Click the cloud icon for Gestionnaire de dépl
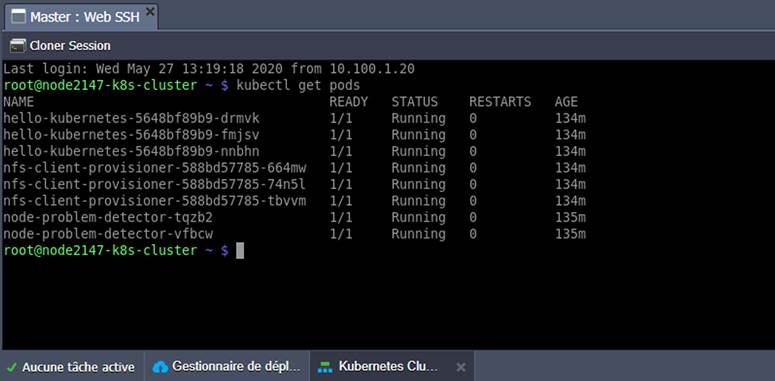Screen dimensions: 775x381 click(x=160, y=367)
